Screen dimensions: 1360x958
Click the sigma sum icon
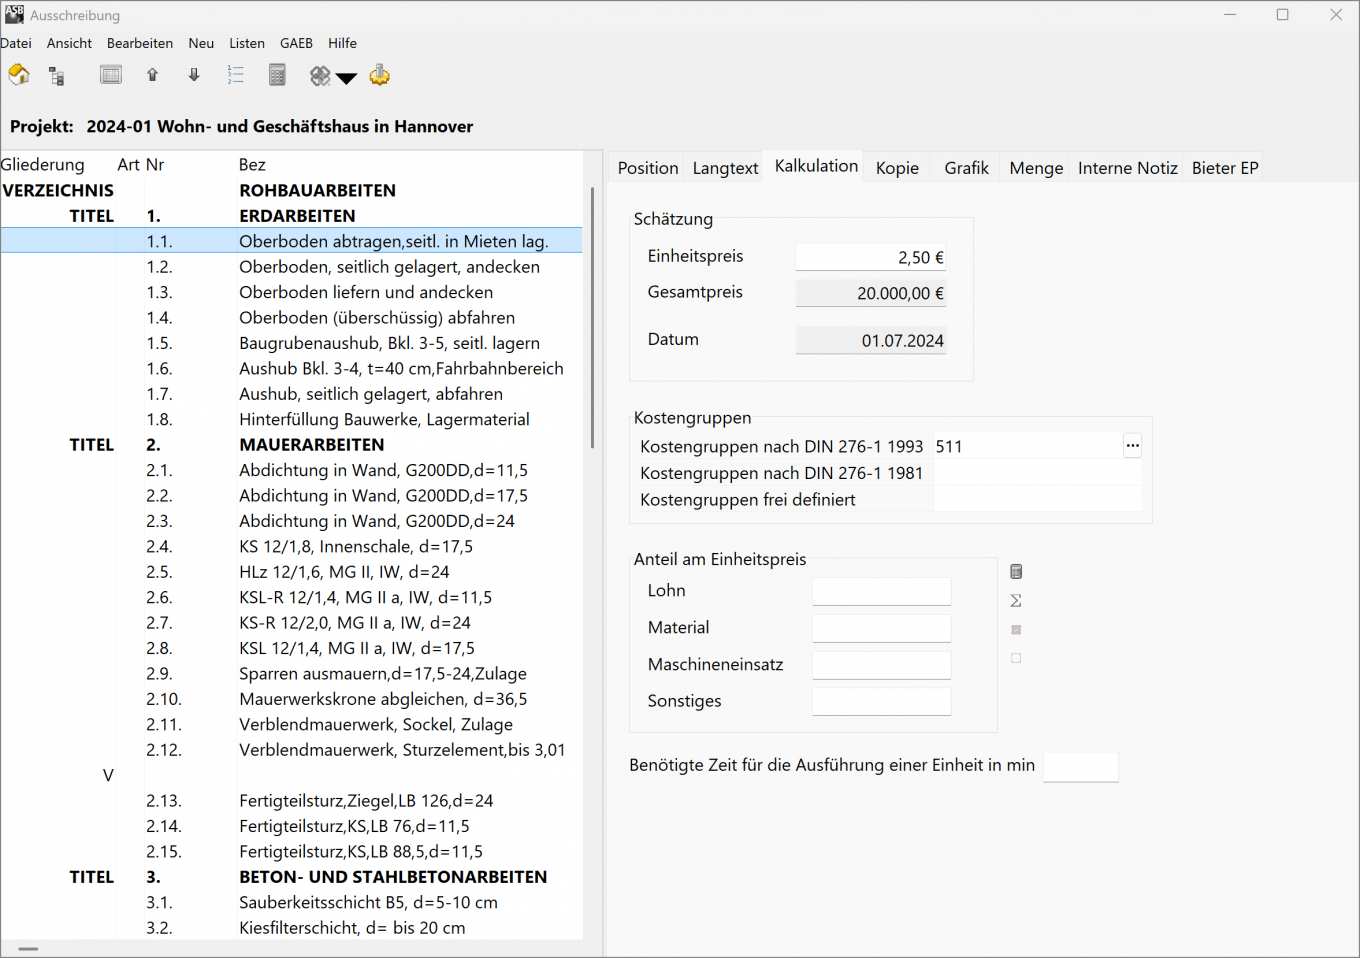pos(1016,601)
